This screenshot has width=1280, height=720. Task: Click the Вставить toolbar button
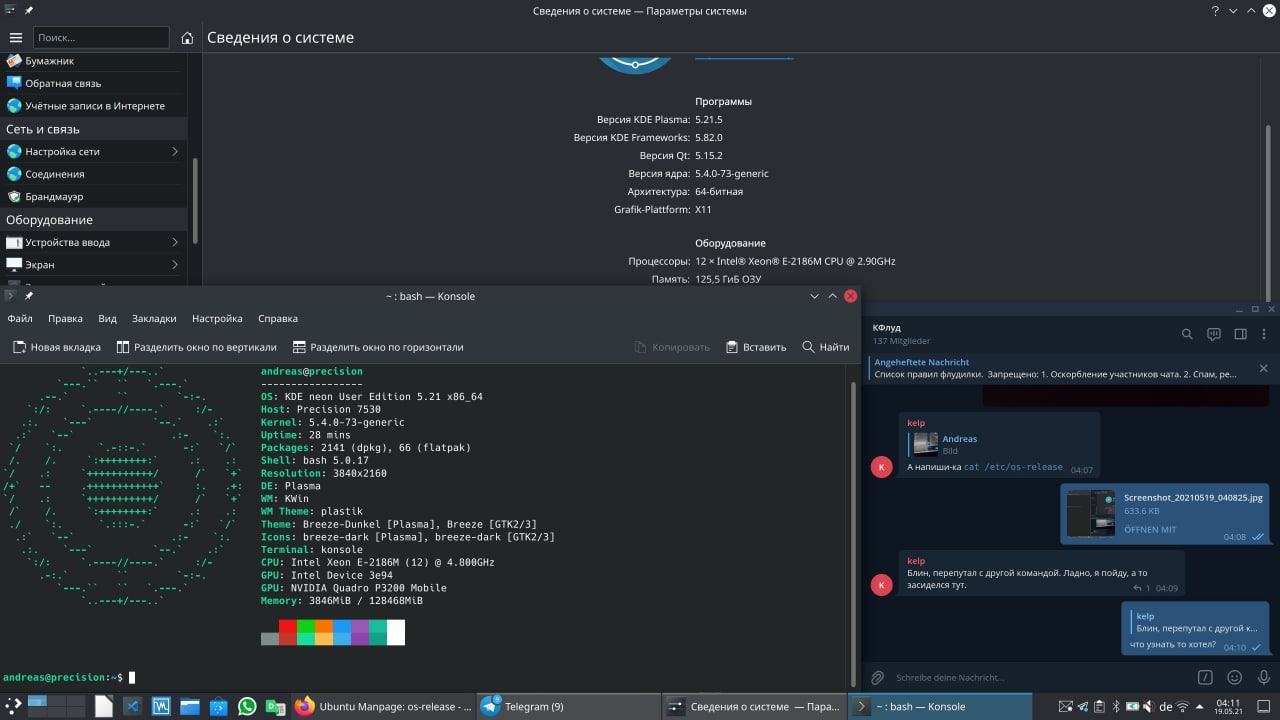click(x=756, y=347)
